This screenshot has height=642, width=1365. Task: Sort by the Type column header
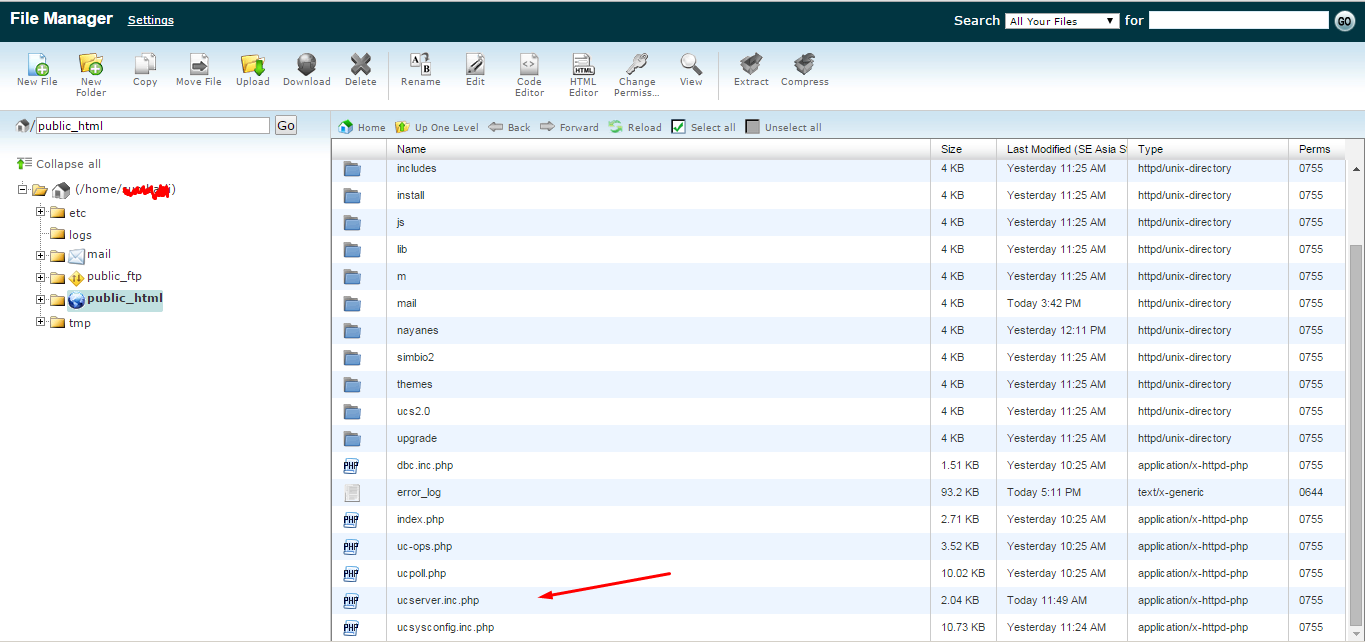point(1208,149)
